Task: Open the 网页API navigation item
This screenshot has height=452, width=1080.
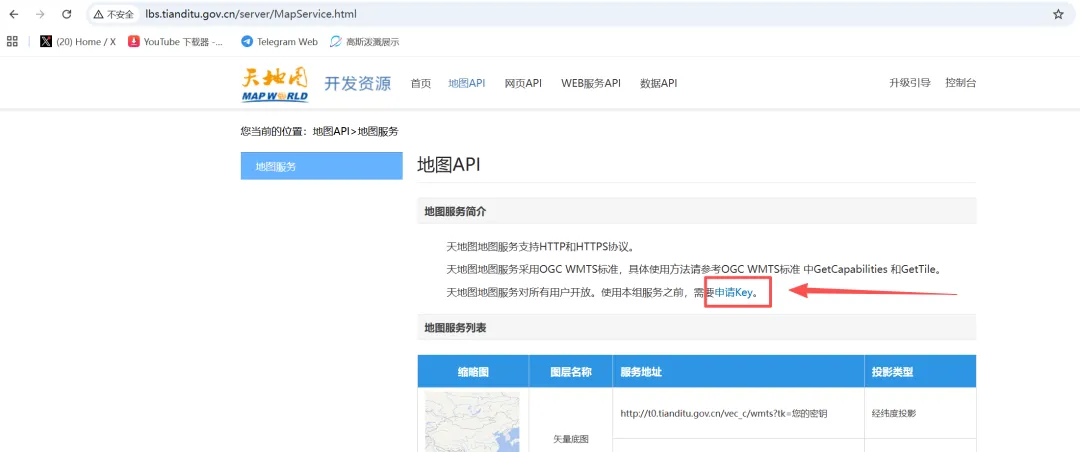Action: [x=523, y=83]
